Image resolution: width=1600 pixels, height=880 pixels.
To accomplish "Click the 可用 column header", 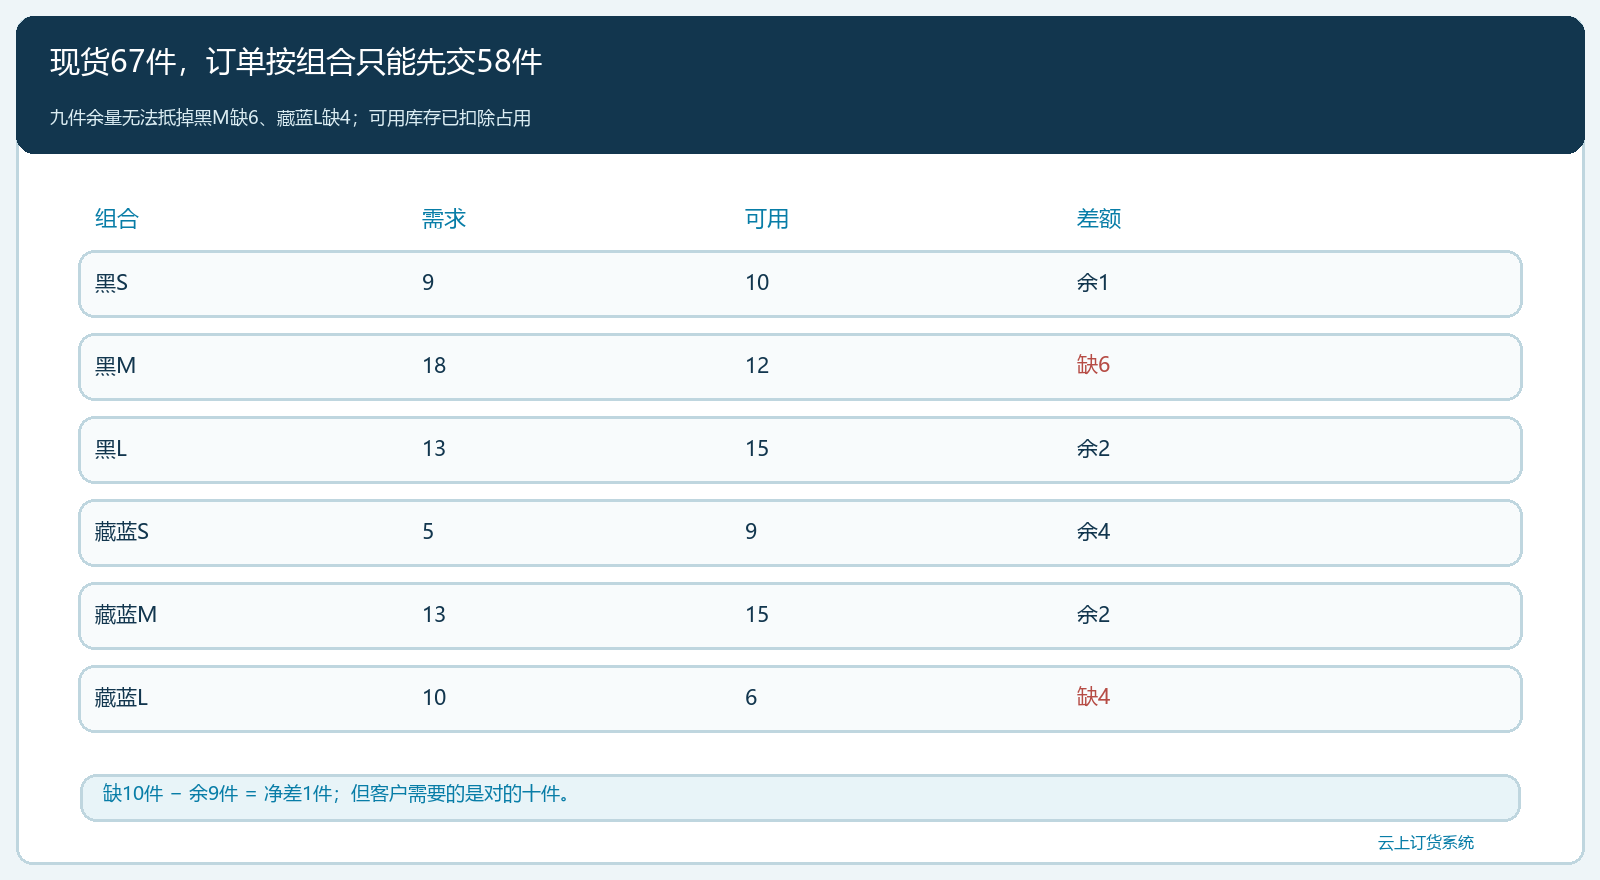I will [767, 219].
